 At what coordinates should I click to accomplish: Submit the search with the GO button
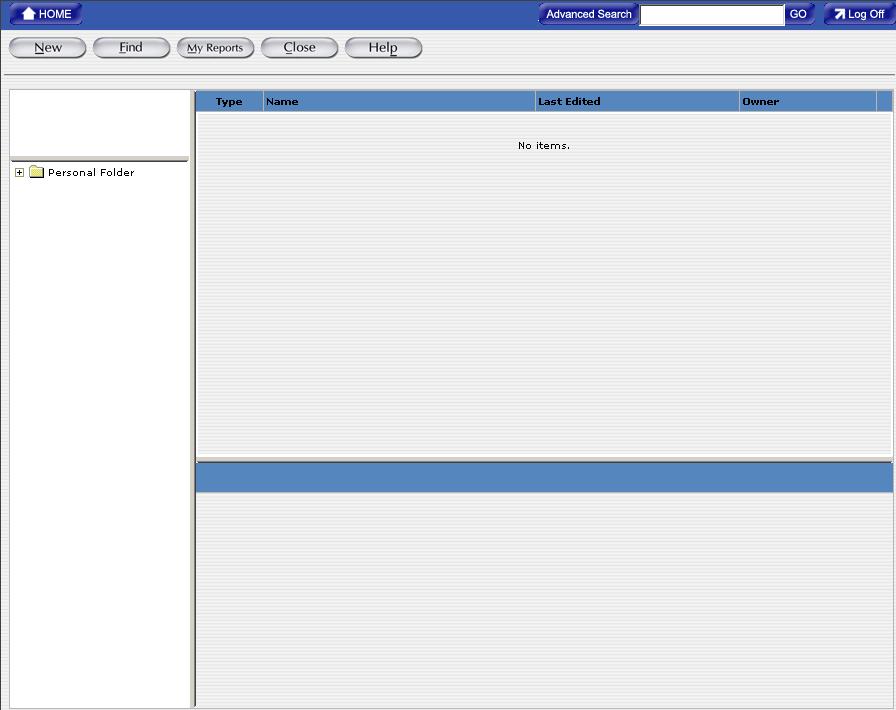(x=799, y=14)
